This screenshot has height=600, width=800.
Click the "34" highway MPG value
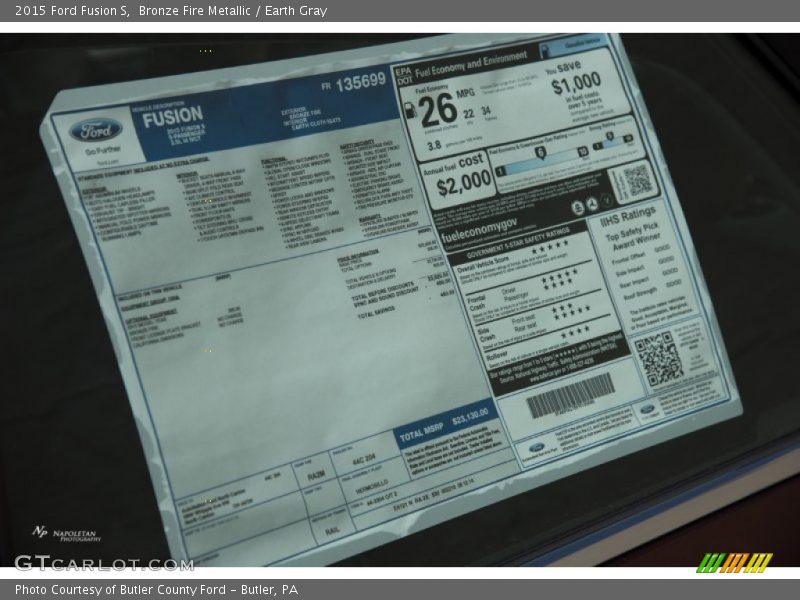pyautogui.click(x=486, y=111)
